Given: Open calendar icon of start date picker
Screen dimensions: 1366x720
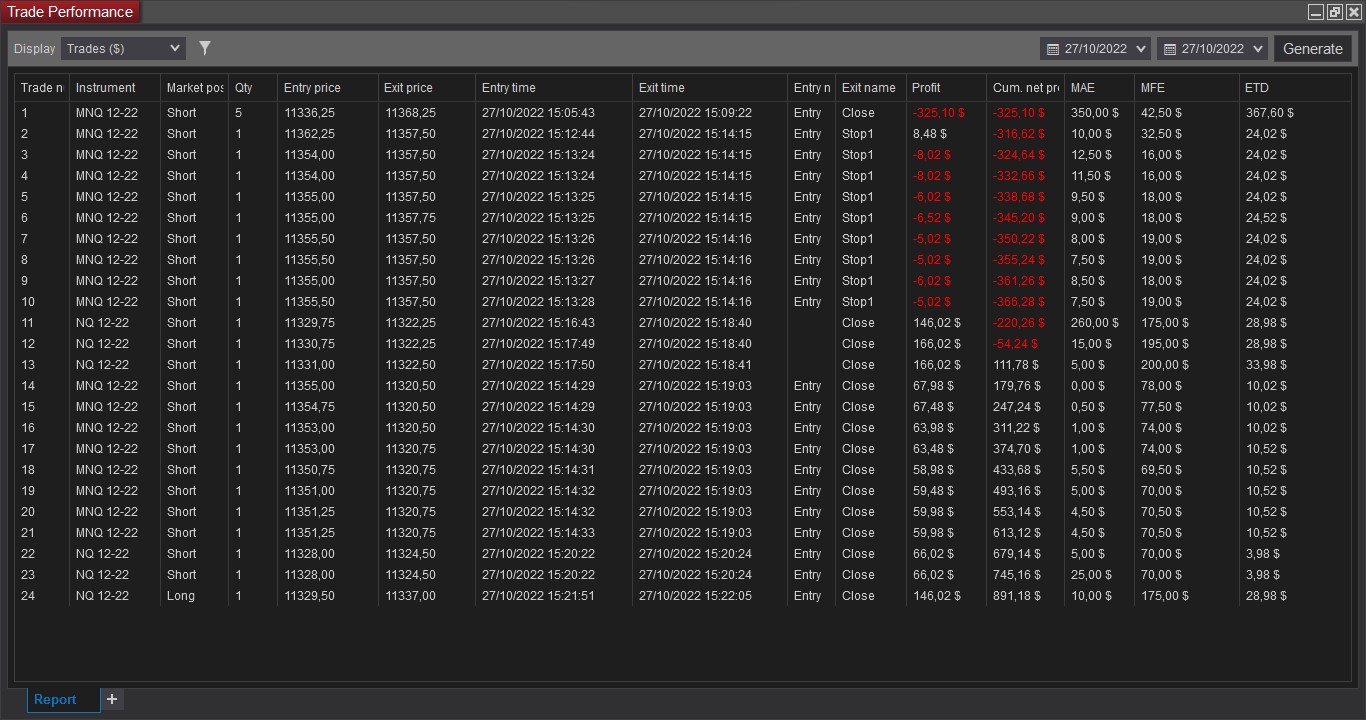Looking at the screenshot, I should [1053, 49].
